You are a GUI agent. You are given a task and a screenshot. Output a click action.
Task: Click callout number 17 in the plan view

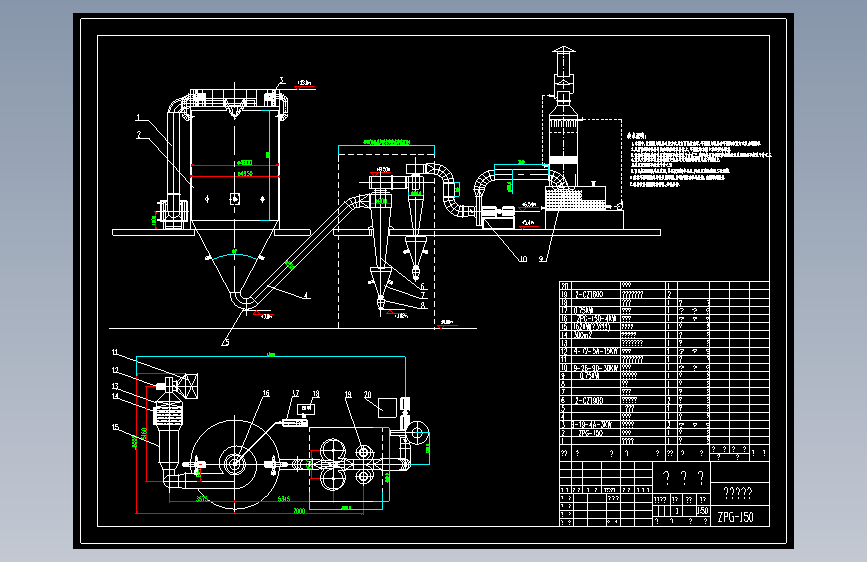[295, 393]
